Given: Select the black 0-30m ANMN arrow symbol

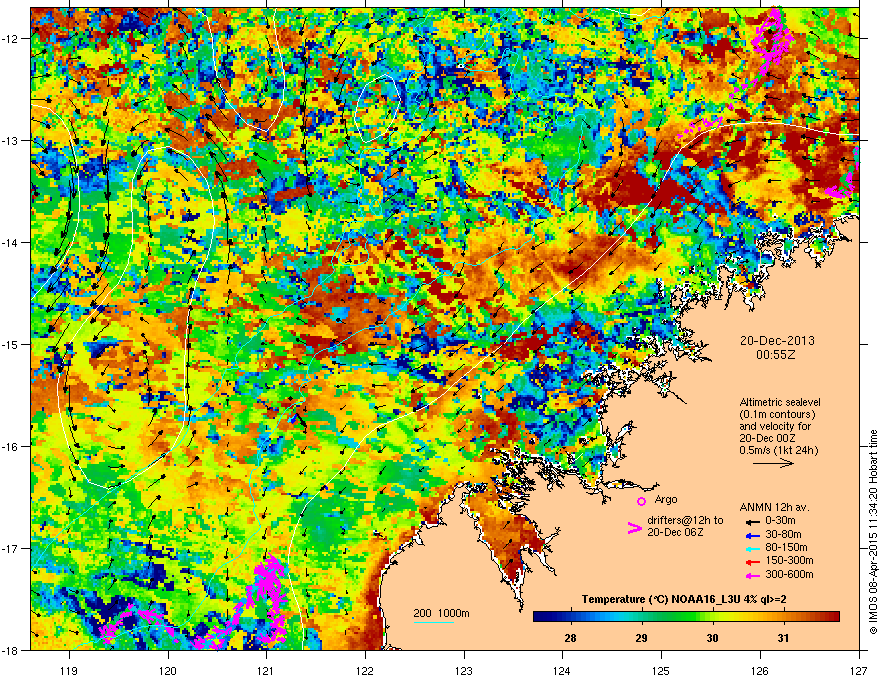Looking at the screenshot, I should tap(752, 521).
